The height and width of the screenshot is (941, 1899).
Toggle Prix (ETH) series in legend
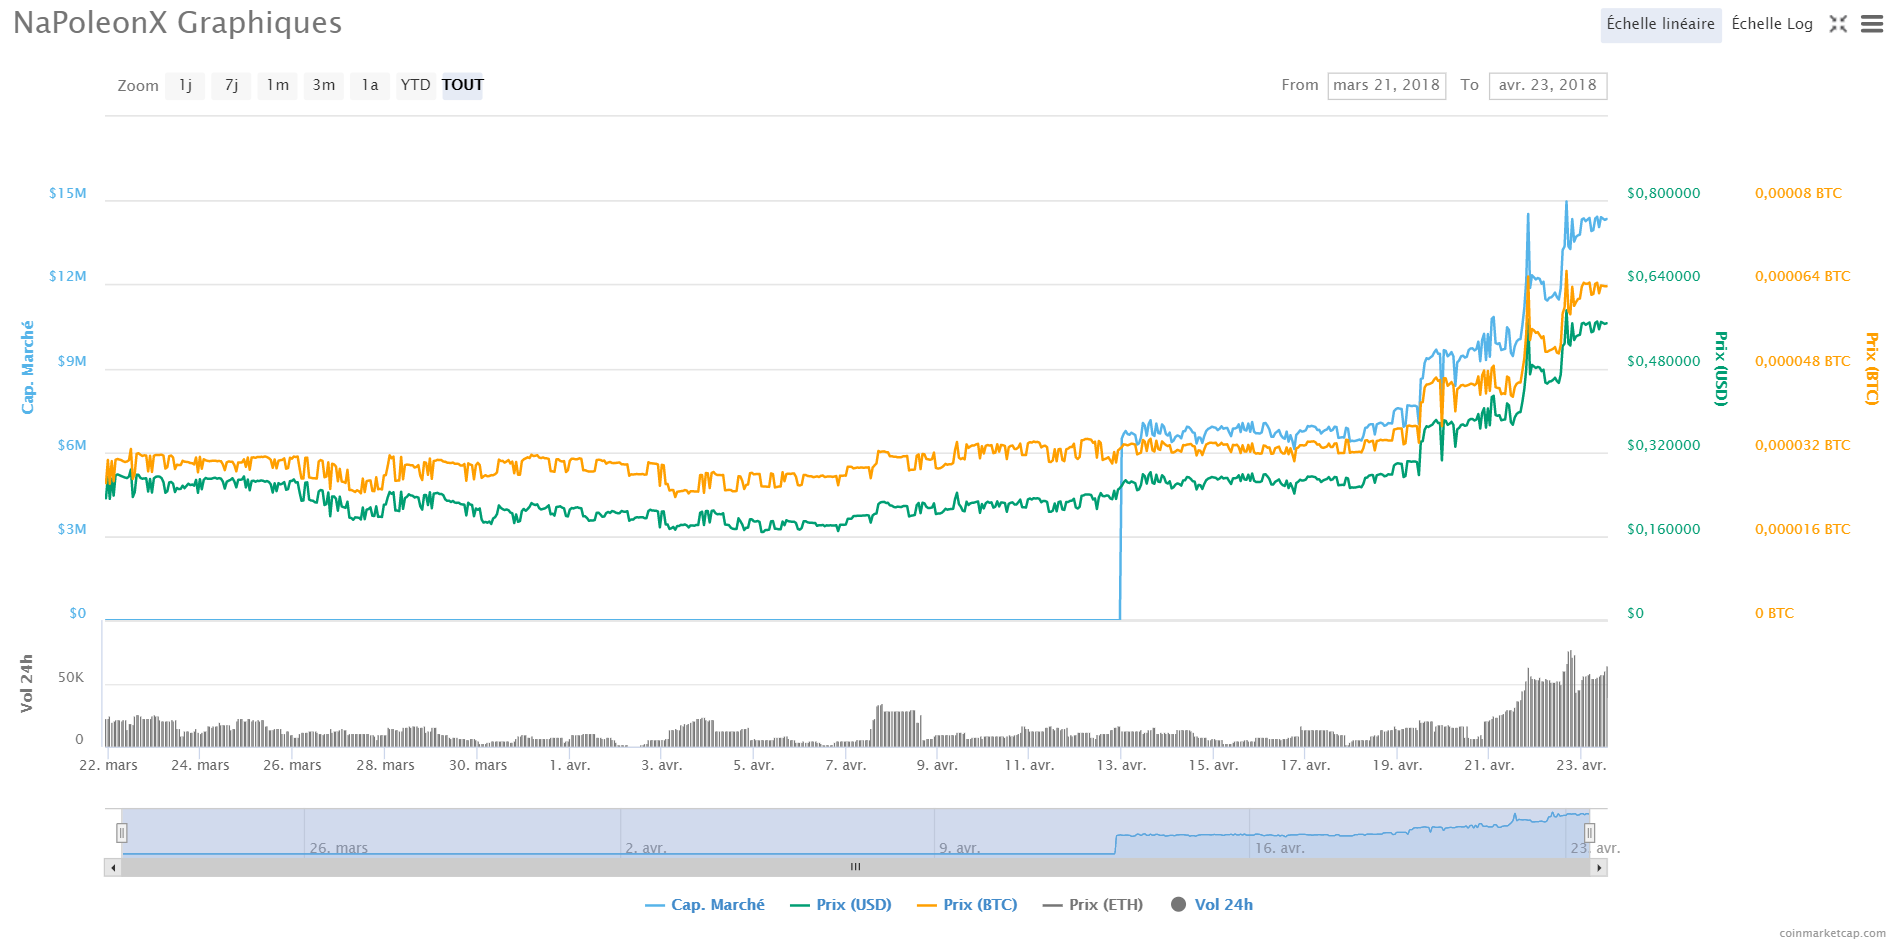[1092, 904]
